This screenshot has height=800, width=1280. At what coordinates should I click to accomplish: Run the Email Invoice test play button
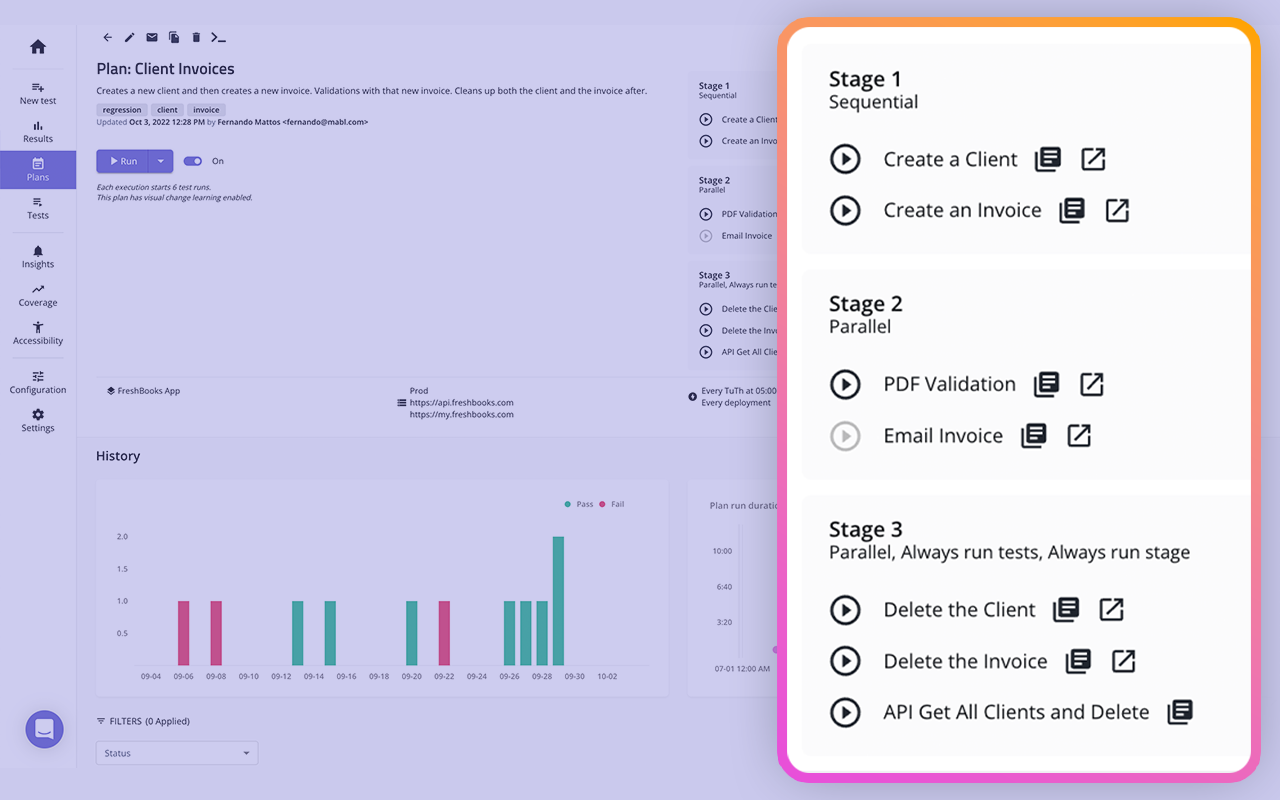click(x=845, y=436)
